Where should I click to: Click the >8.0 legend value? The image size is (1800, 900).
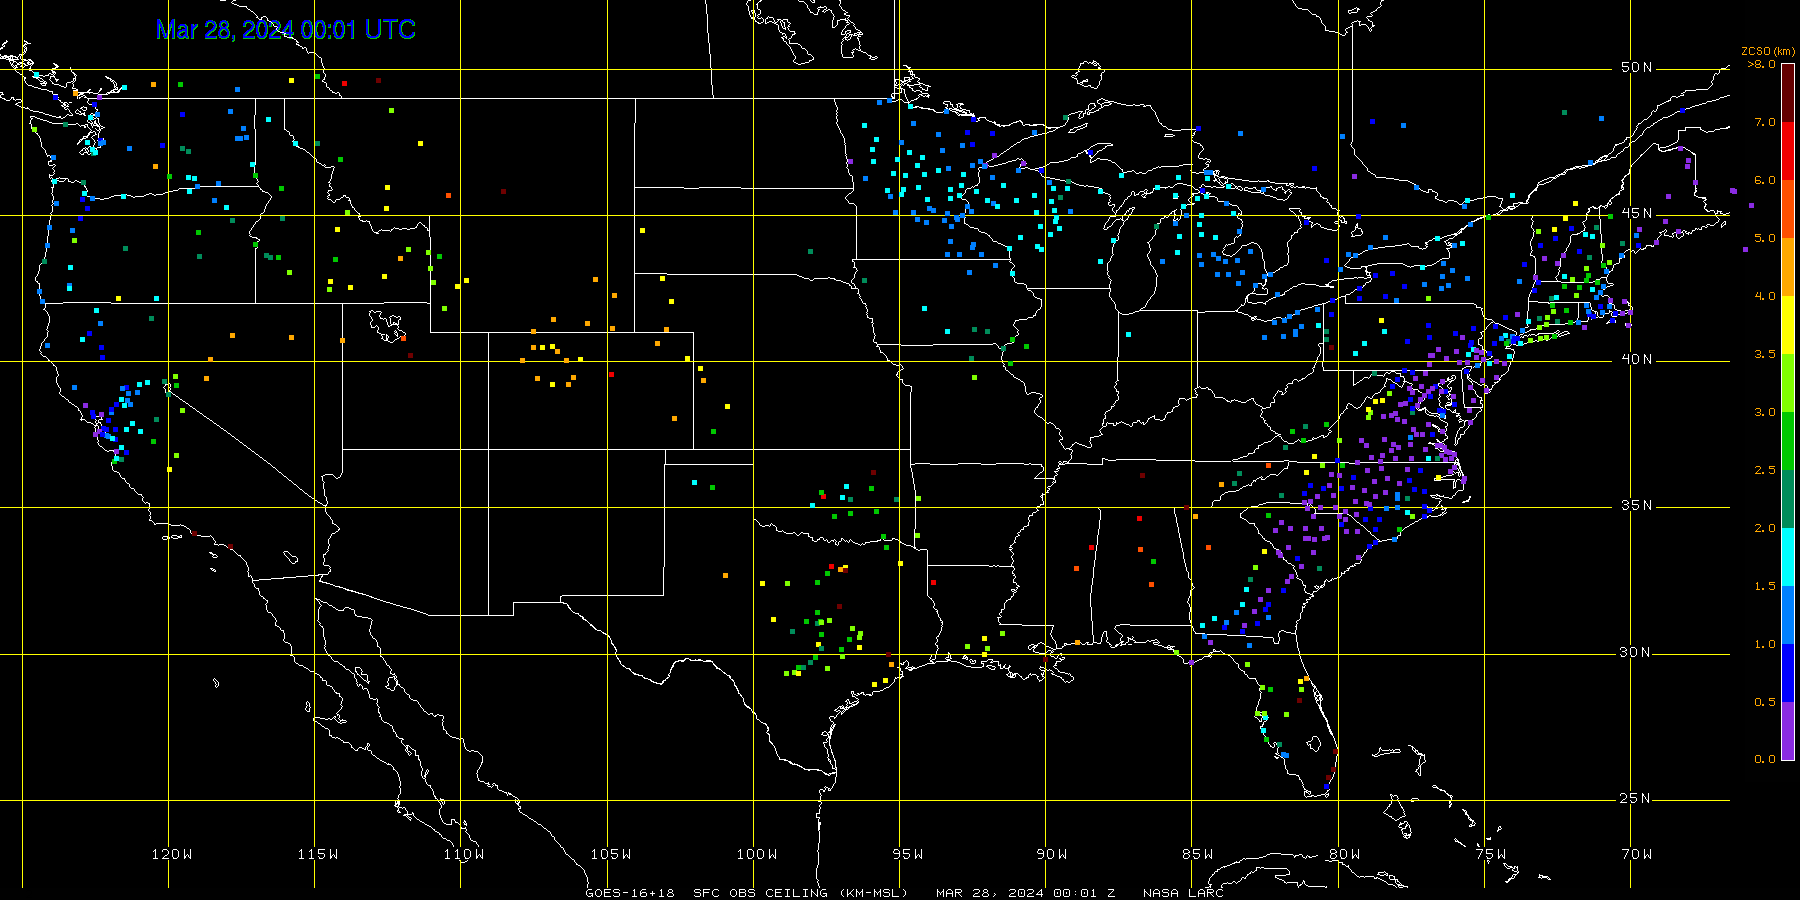[x=1761, y=64]
